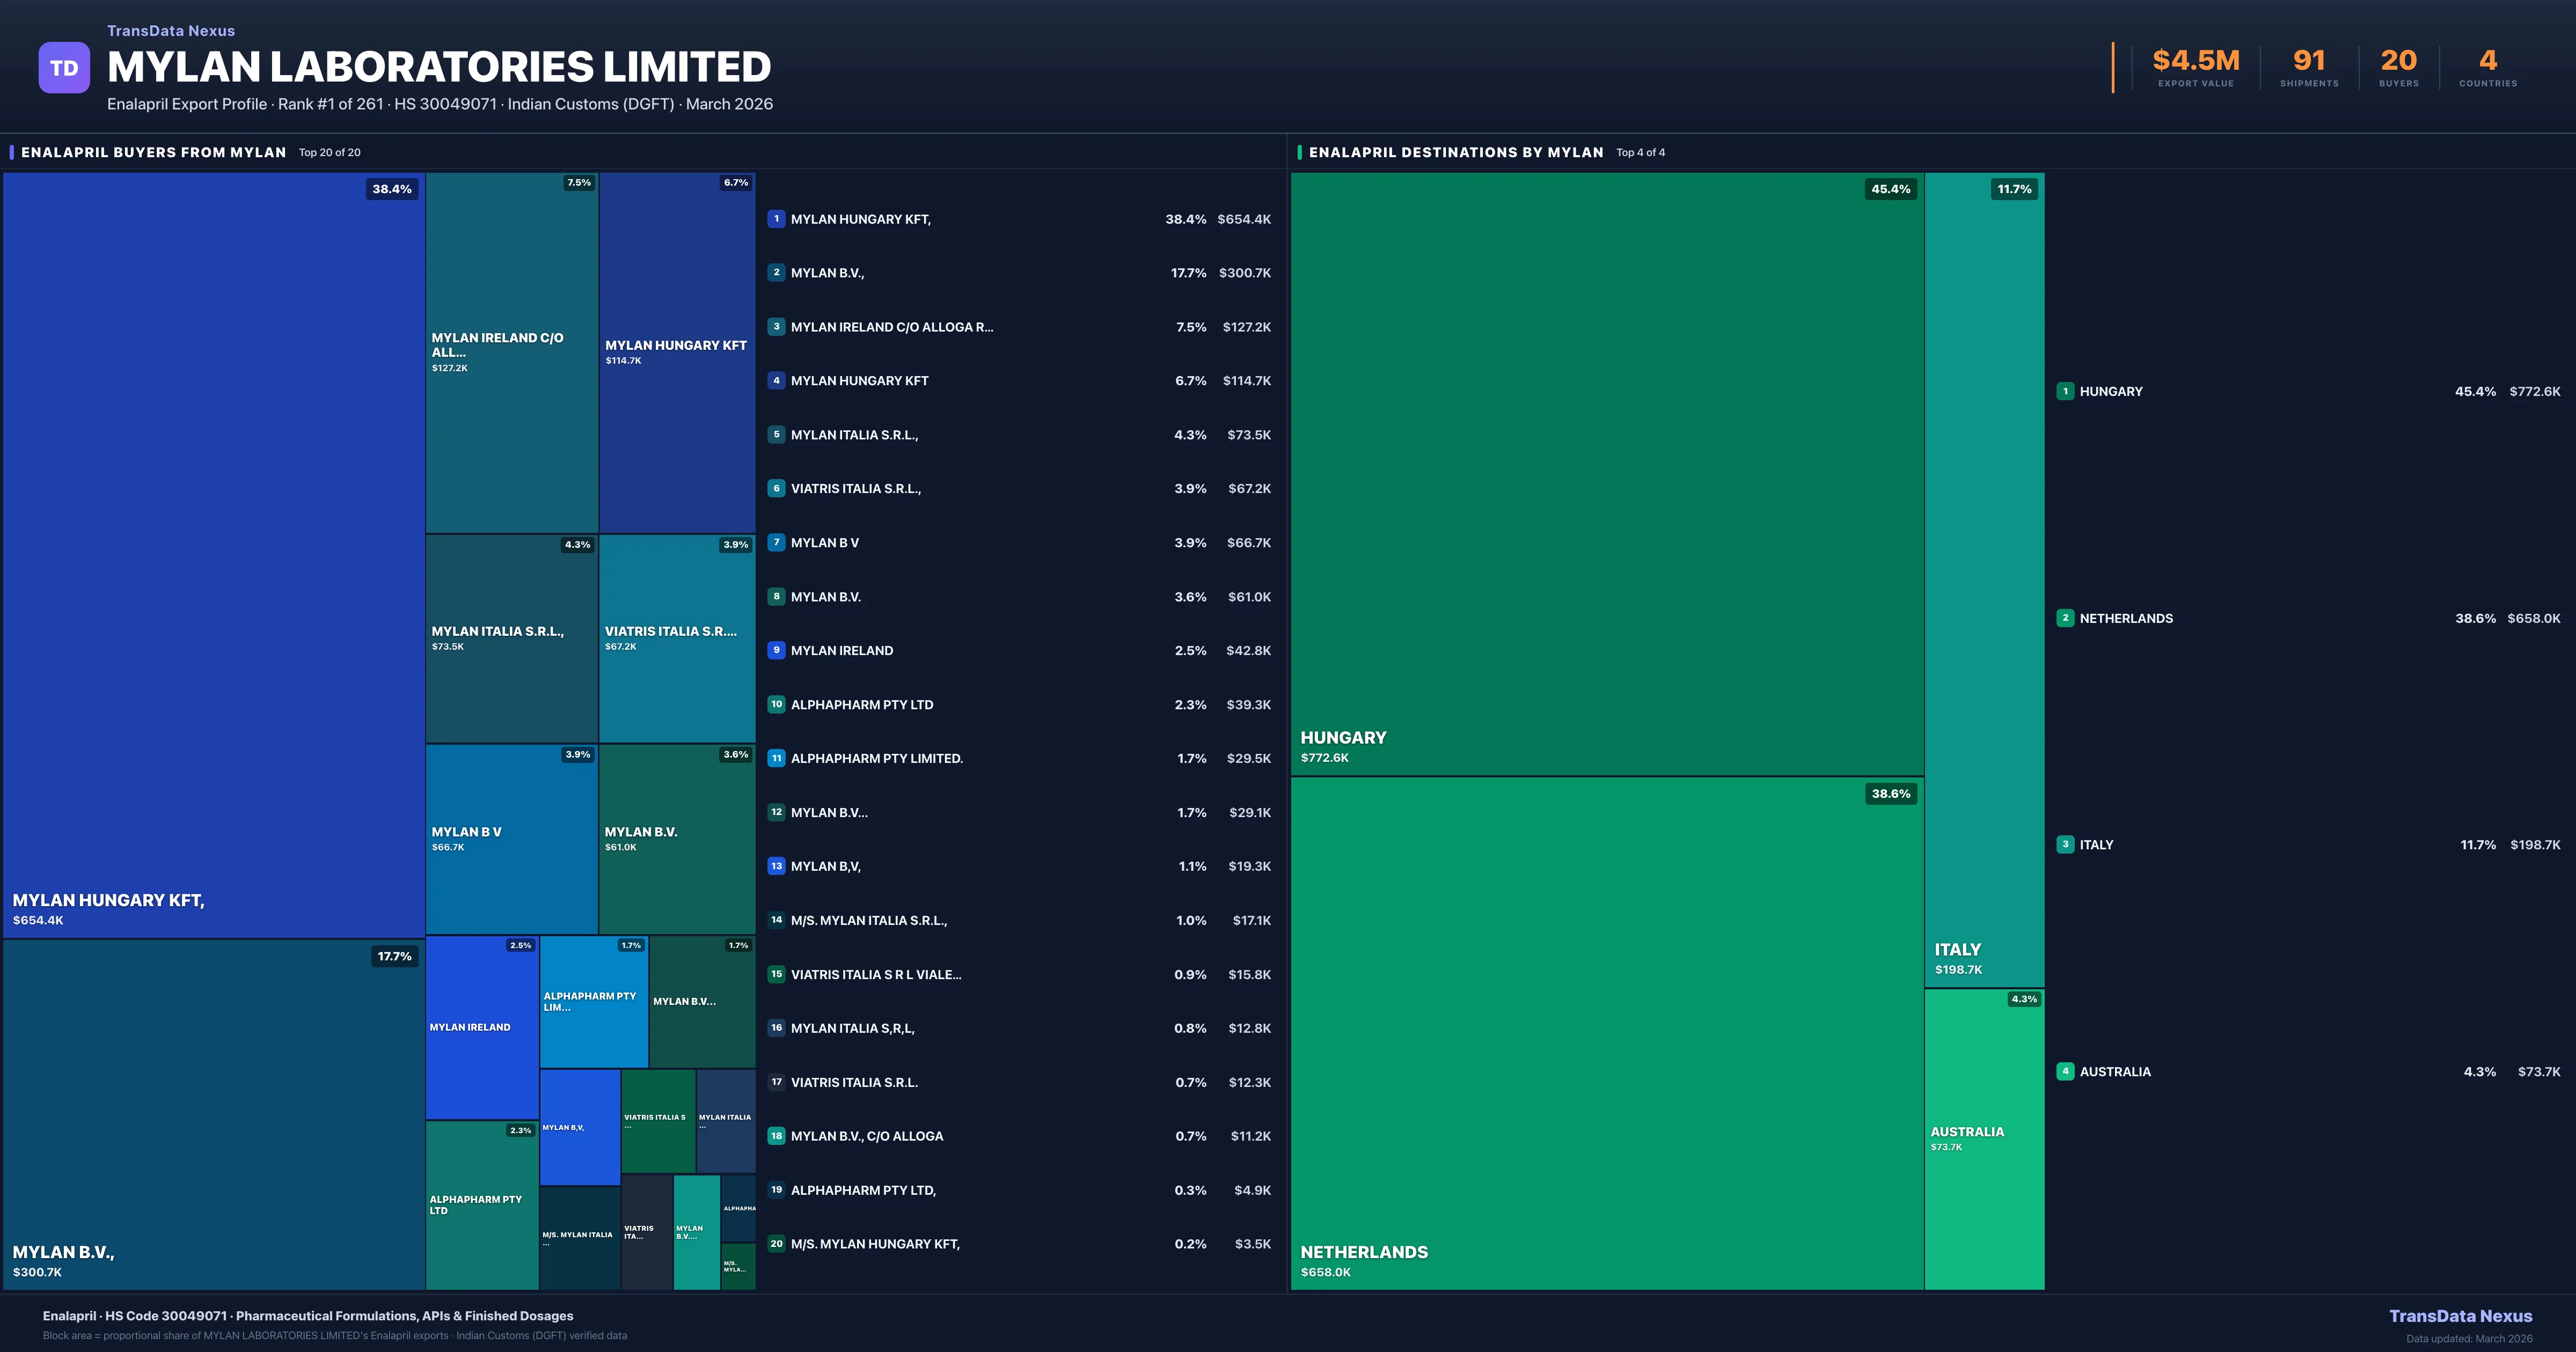
Task: Click the MYLAN IRELAND C/O ALL... treemap tile
Action: (x=511, y=352)
